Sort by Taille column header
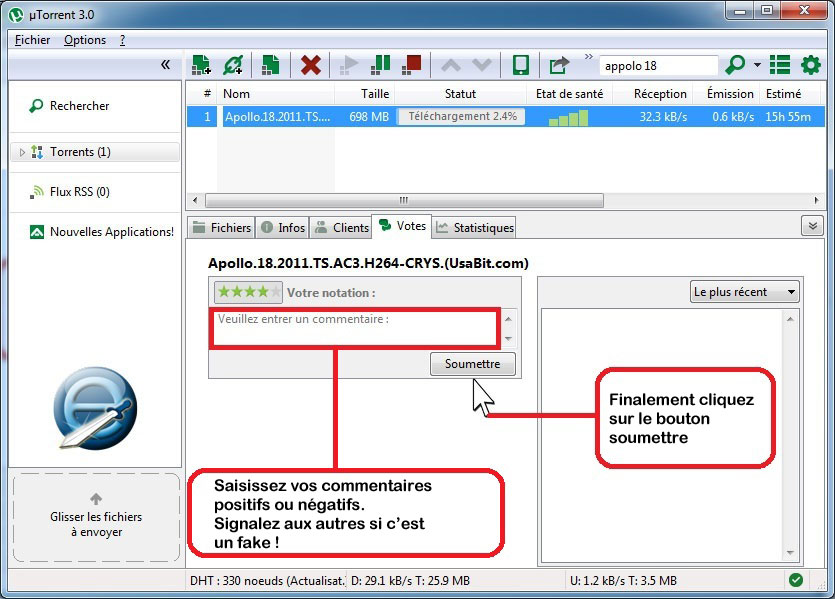This screenshot has height=599, width=835. (365, 94)
